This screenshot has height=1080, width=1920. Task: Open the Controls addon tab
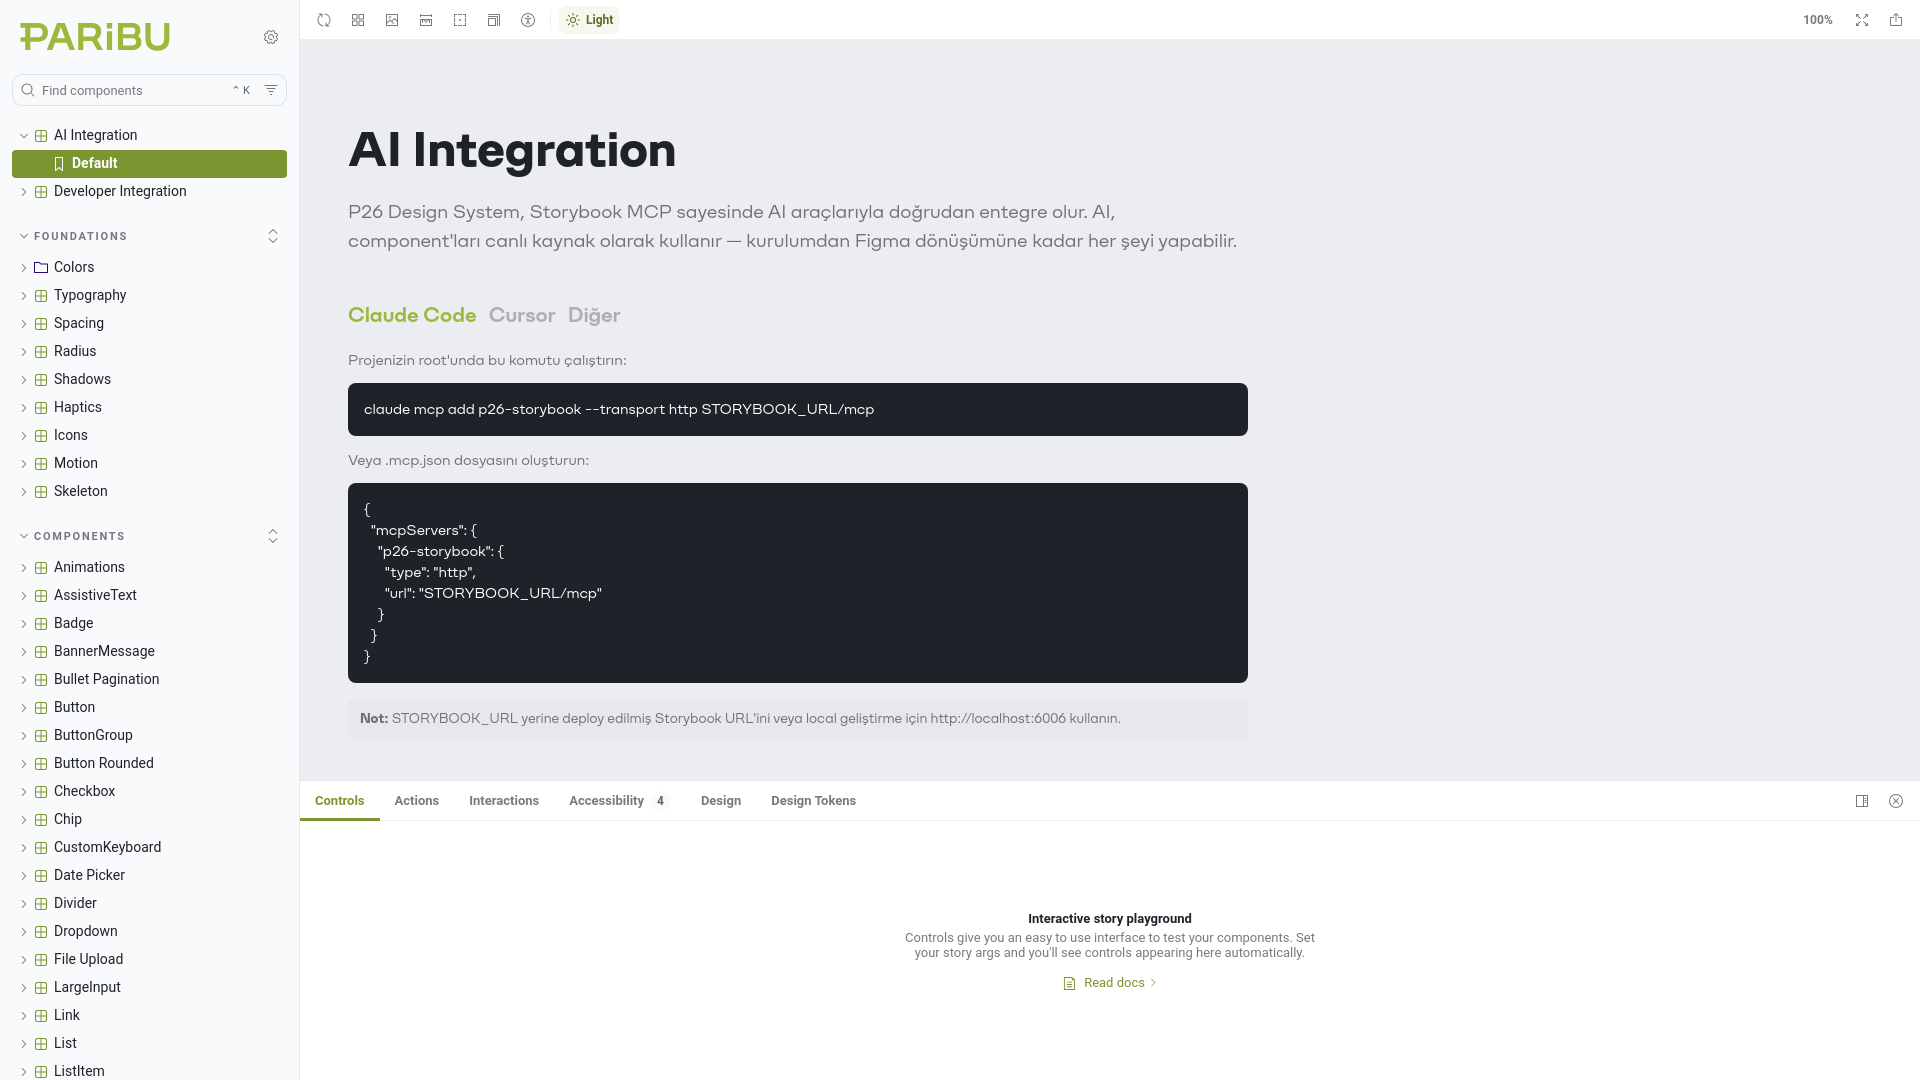[340, 801]
